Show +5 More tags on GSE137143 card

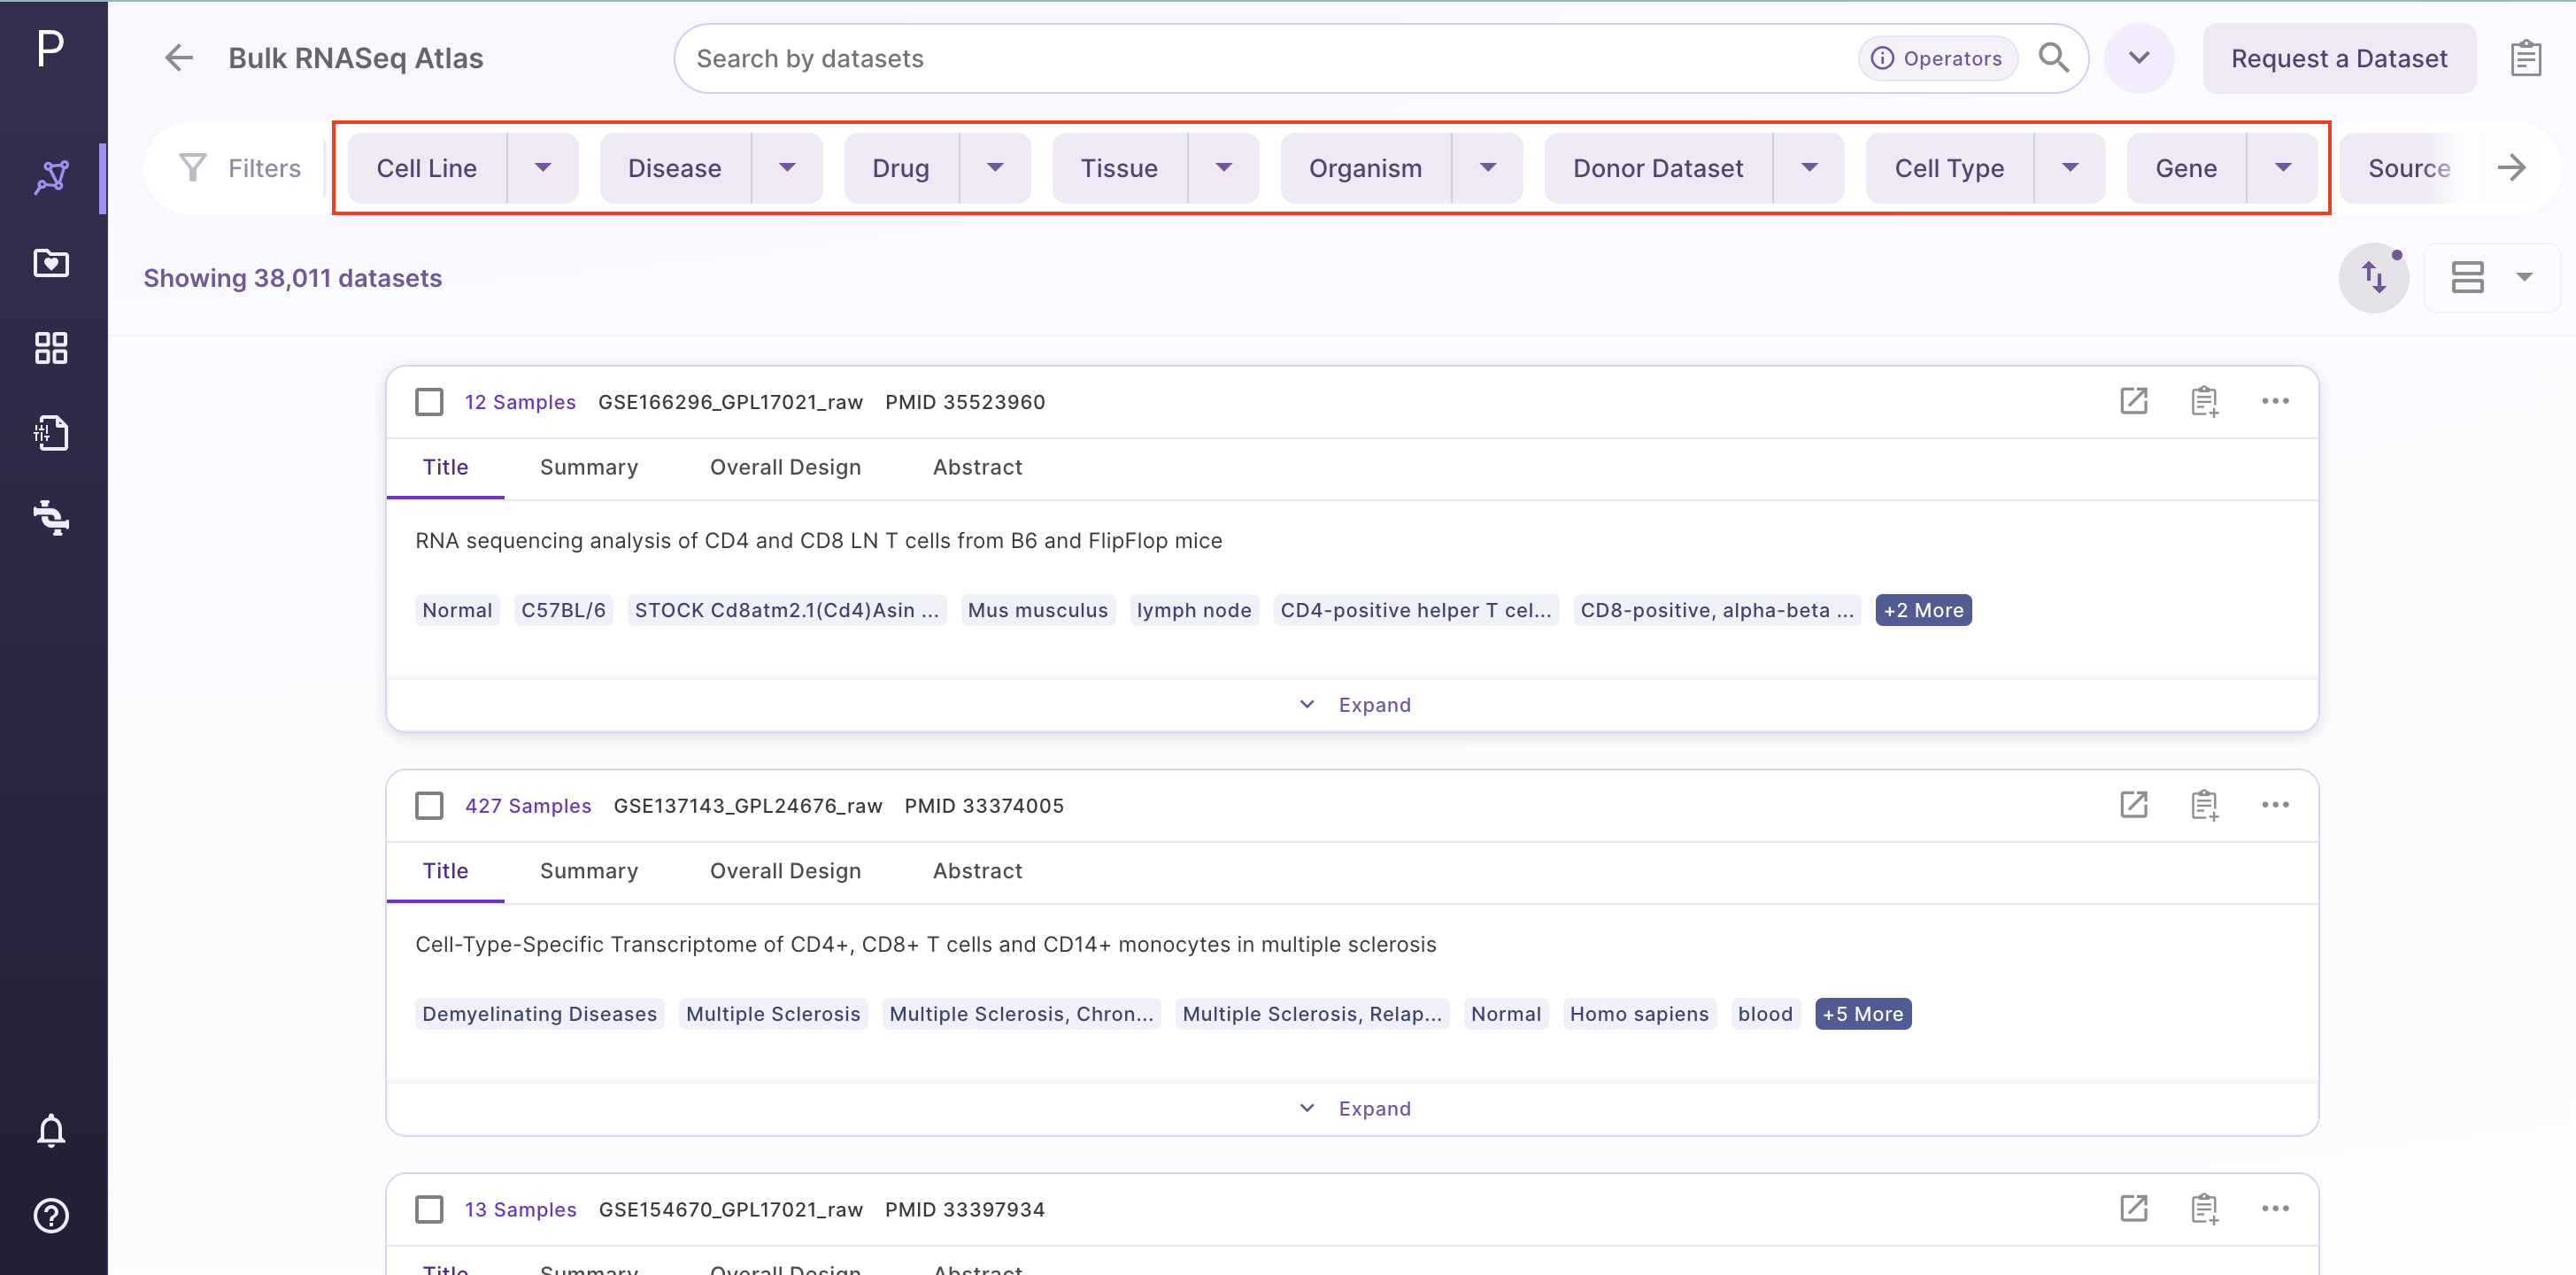[x=1862, y=1014]
